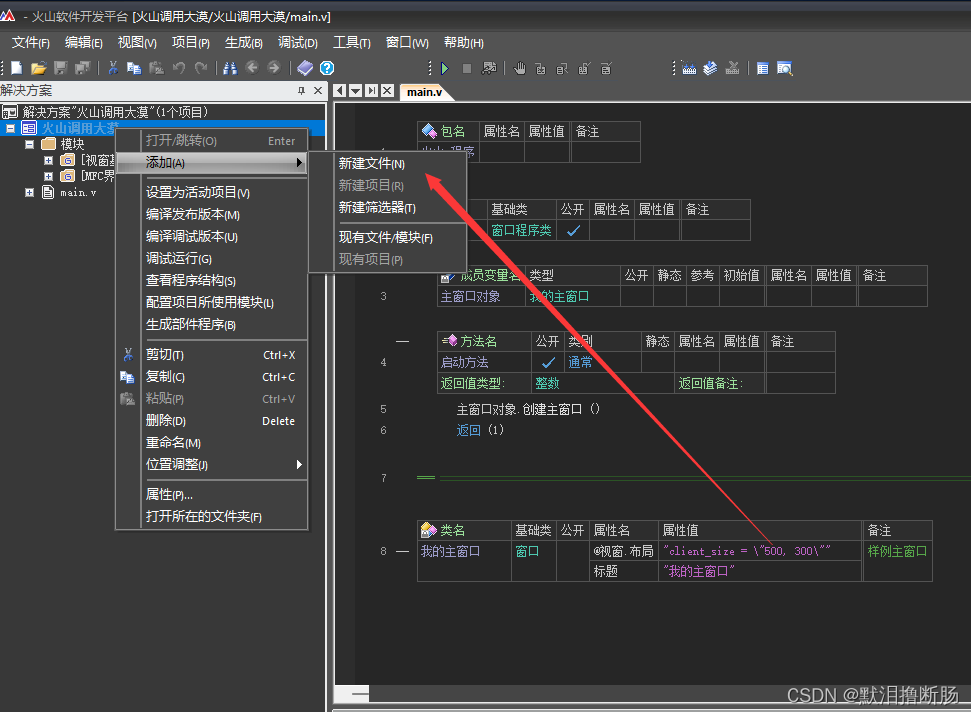Click the "我的主窗口" 标题 property value
The width and height of the screenshot is (971, 712).
point(698,570)
